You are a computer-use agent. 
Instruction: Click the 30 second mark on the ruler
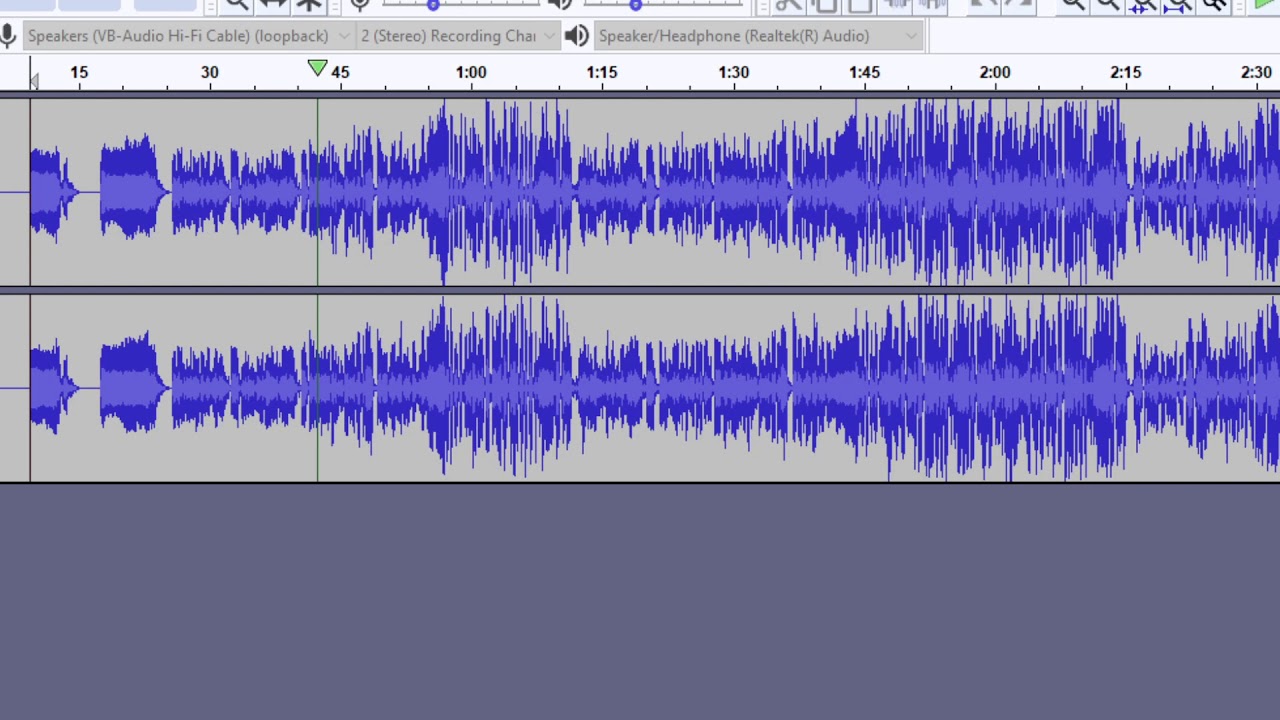pyautogui.click(x=209, y=72)
